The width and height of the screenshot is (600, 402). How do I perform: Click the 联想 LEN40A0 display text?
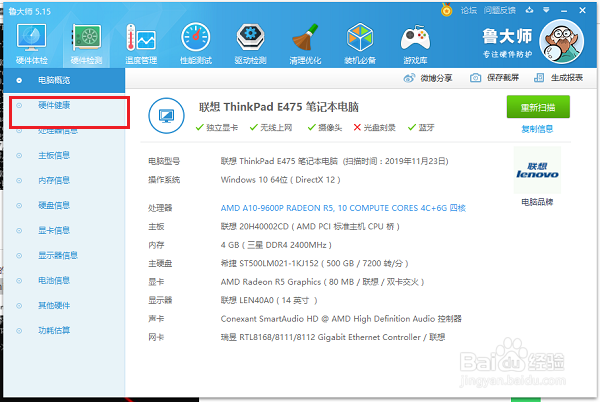pos(269,300)
